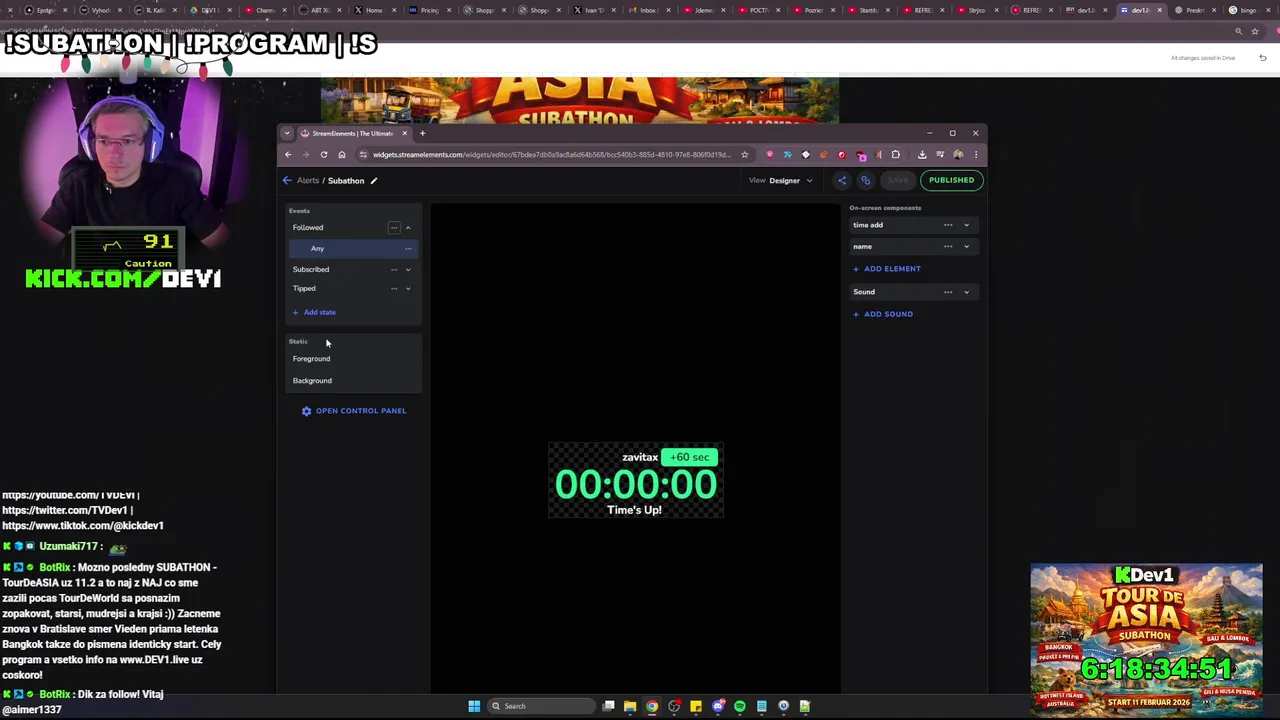Reload the StreamElements editor page
Image resolution: width=1280 pixels, height=720 pixels.
pos(324,155)
